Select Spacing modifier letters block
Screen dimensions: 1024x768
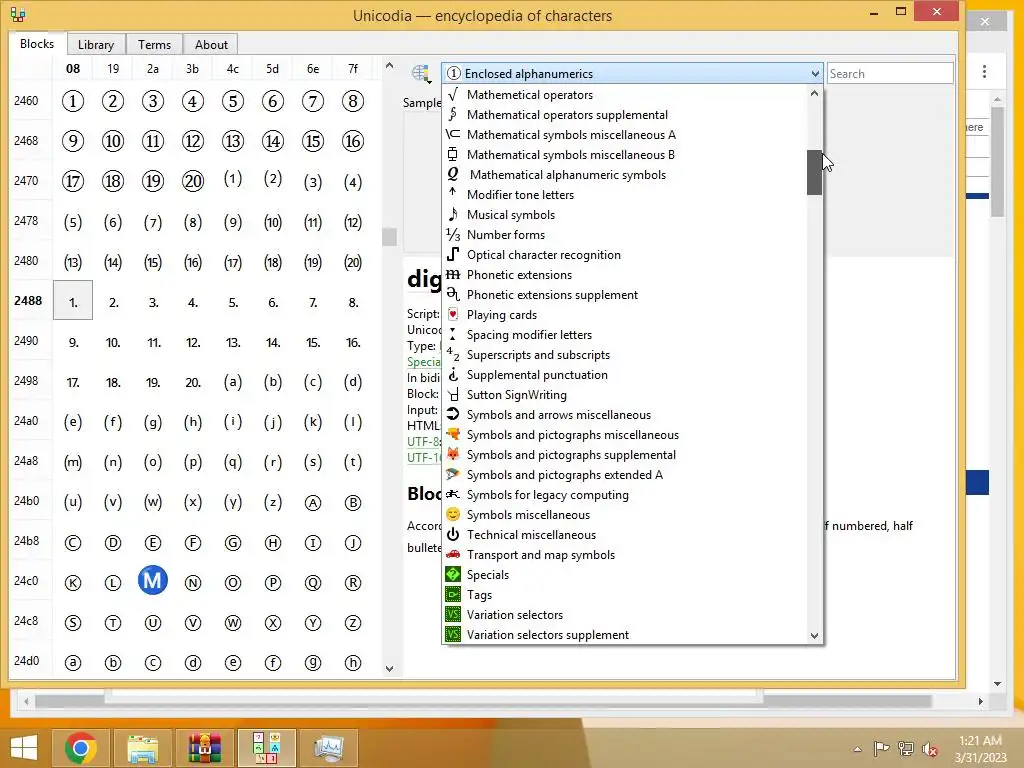point(625,335)
